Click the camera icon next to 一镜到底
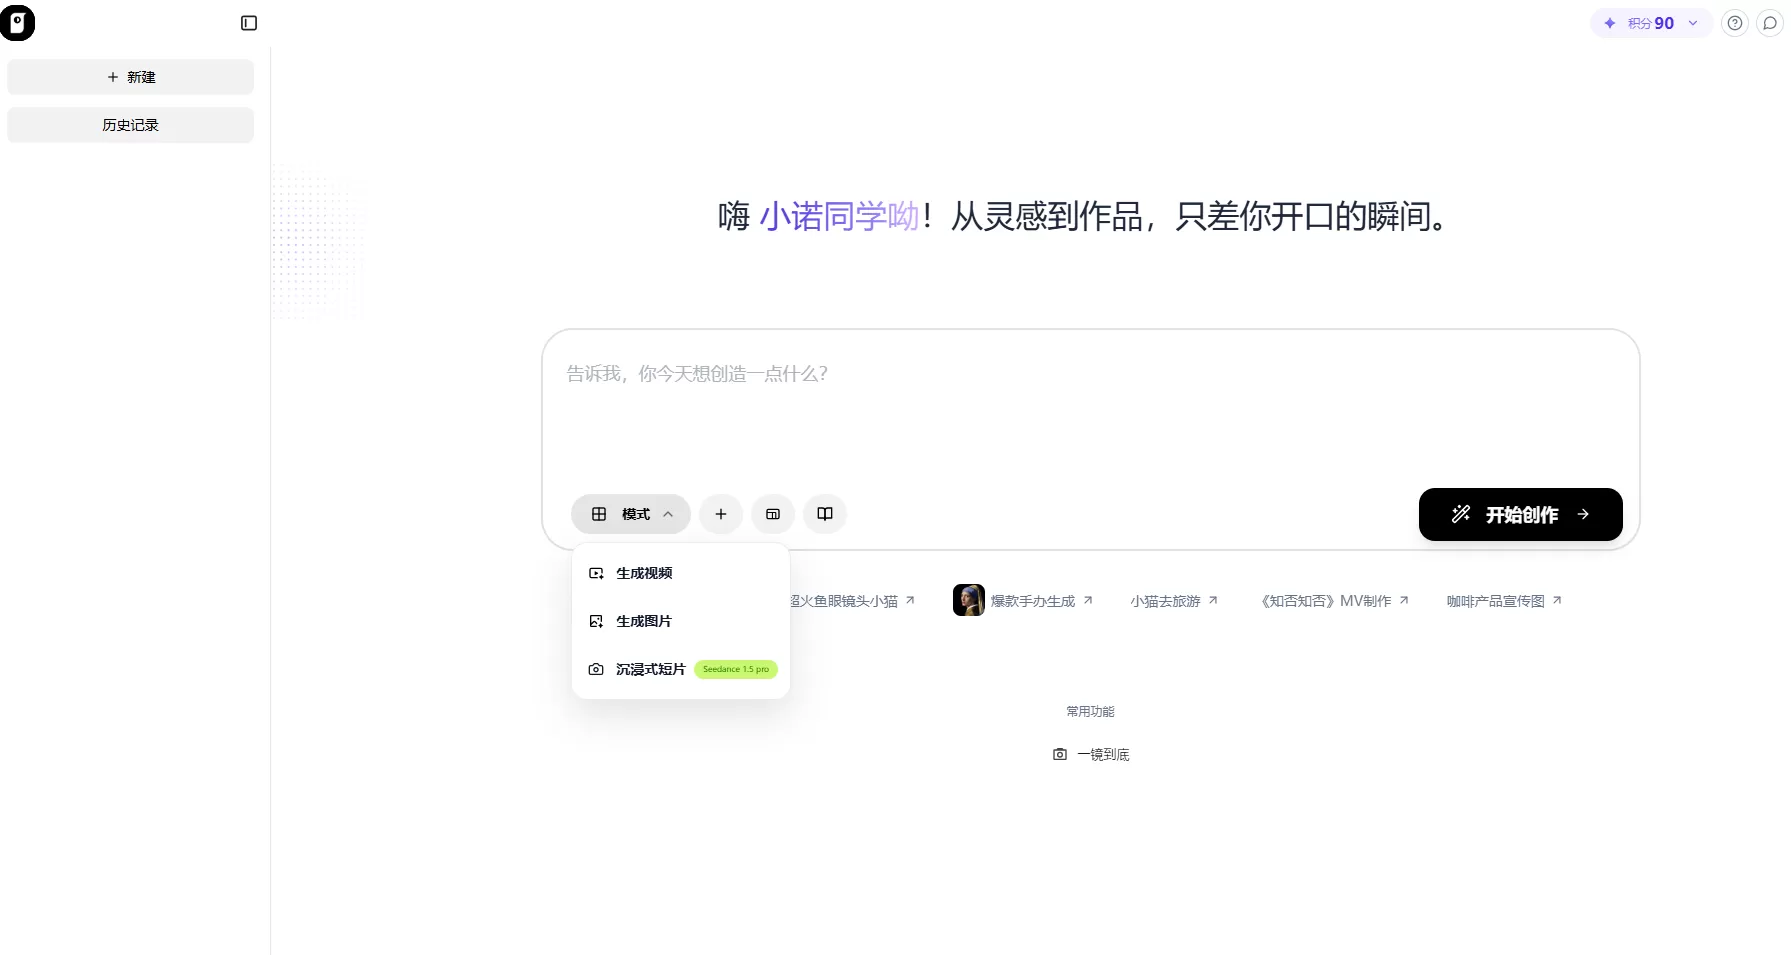1791x955 pixels. pyautogui.click(x=1060, y=754)
